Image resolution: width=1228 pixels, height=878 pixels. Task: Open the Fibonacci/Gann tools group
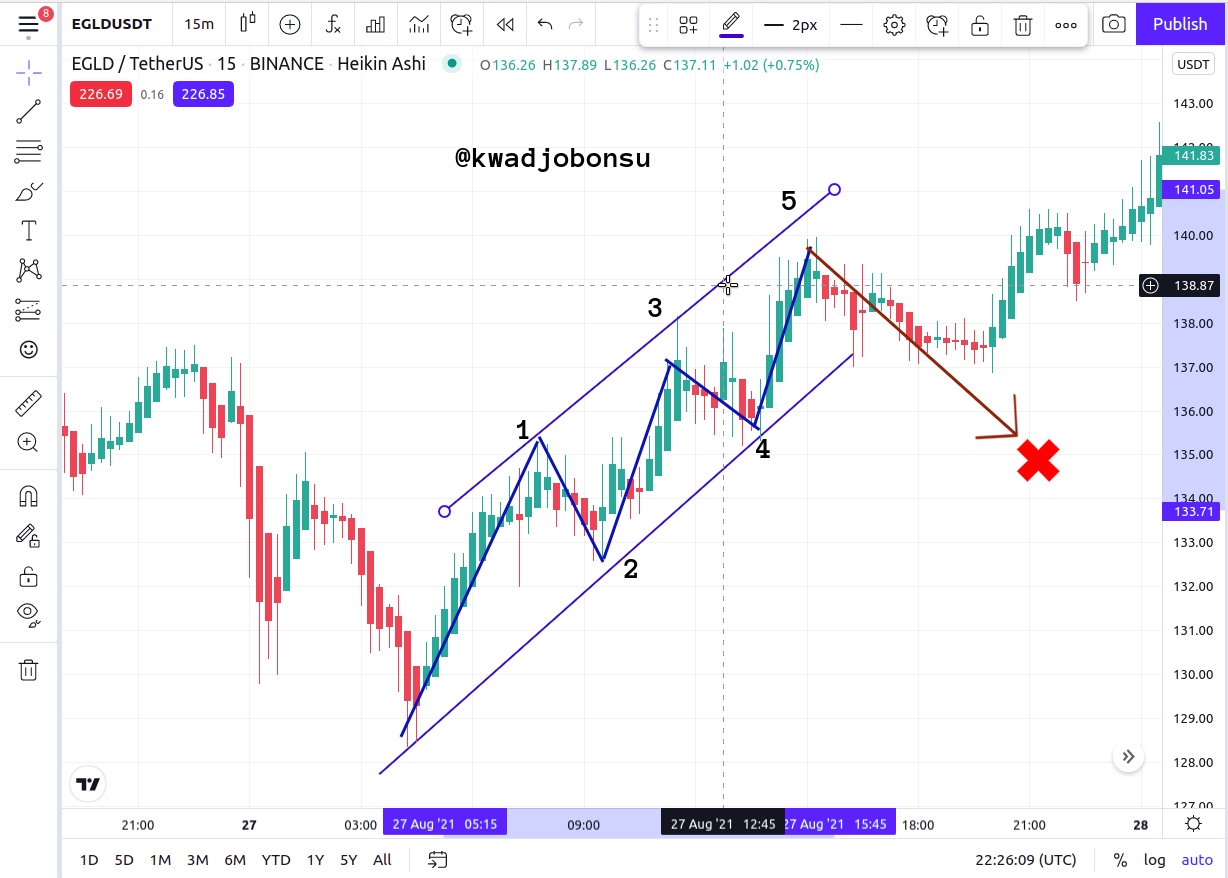(29, 151)
